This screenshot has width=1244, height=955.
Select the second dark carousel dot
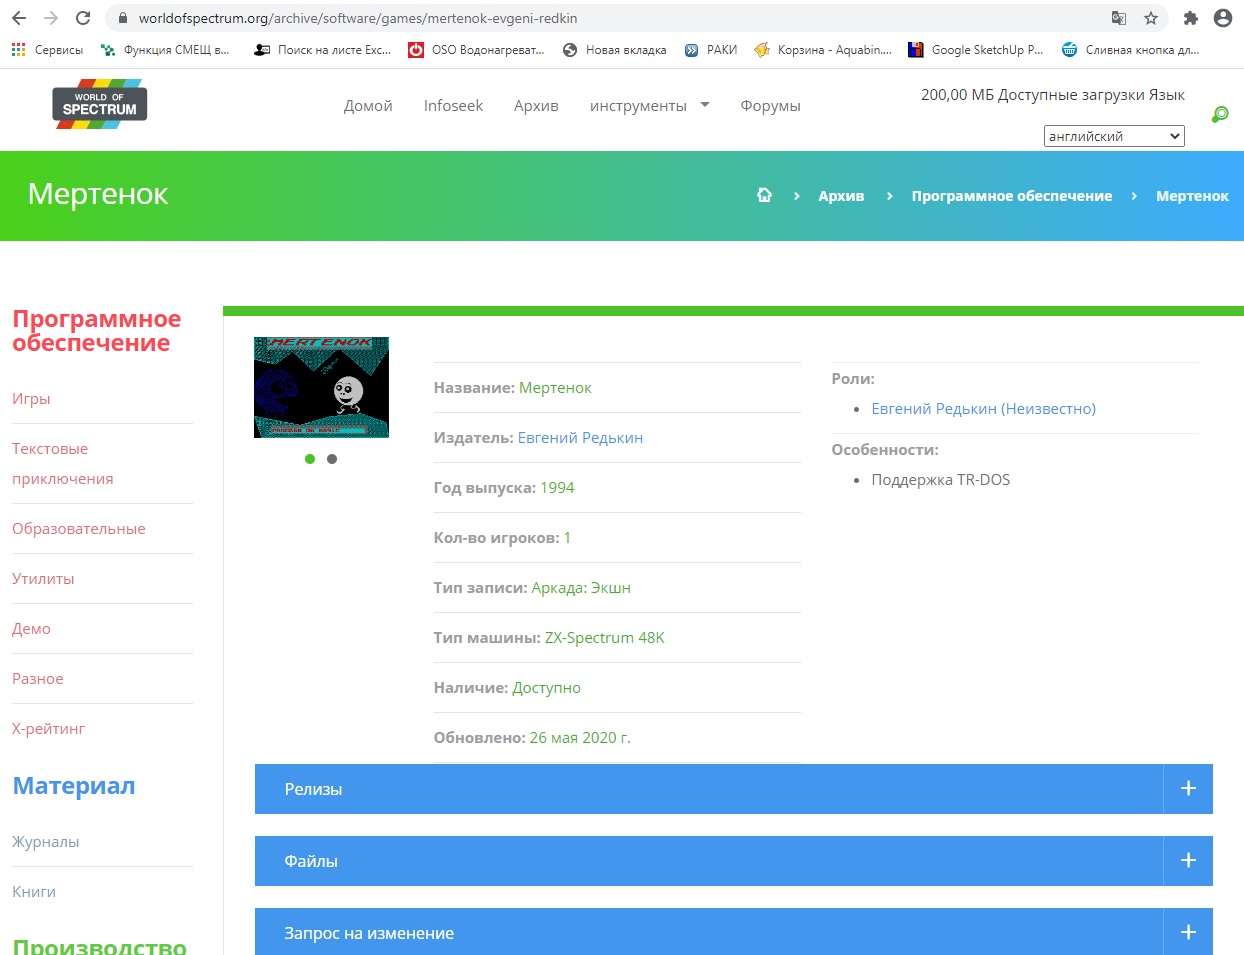click(x=332, y=459)
